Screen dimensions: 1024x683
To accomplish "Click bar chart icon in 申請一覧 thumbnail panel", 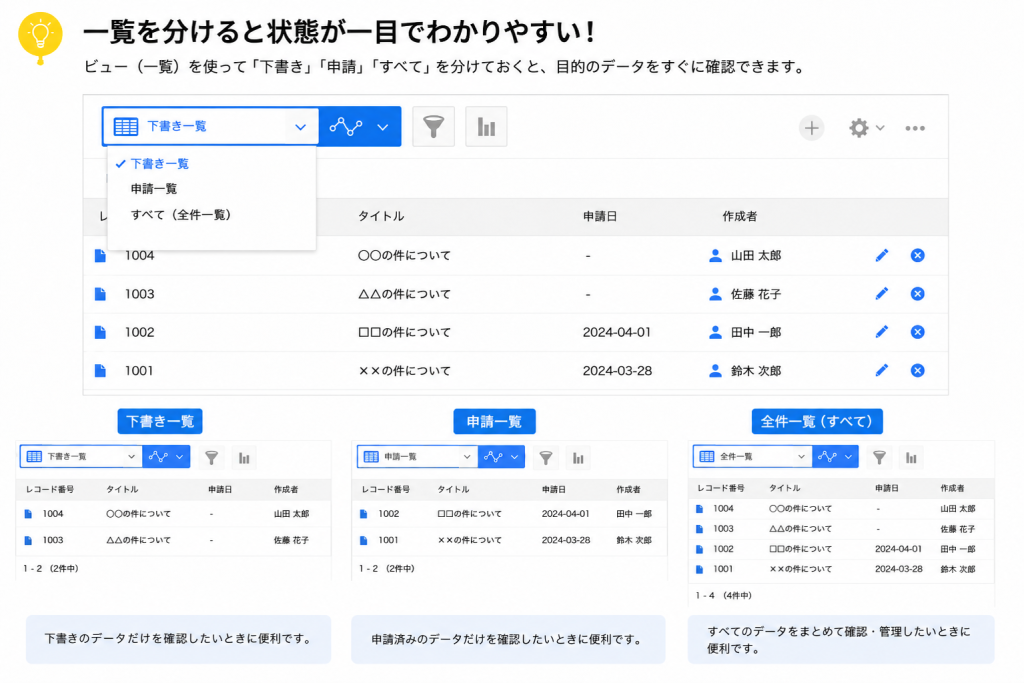I will (579, 458).
